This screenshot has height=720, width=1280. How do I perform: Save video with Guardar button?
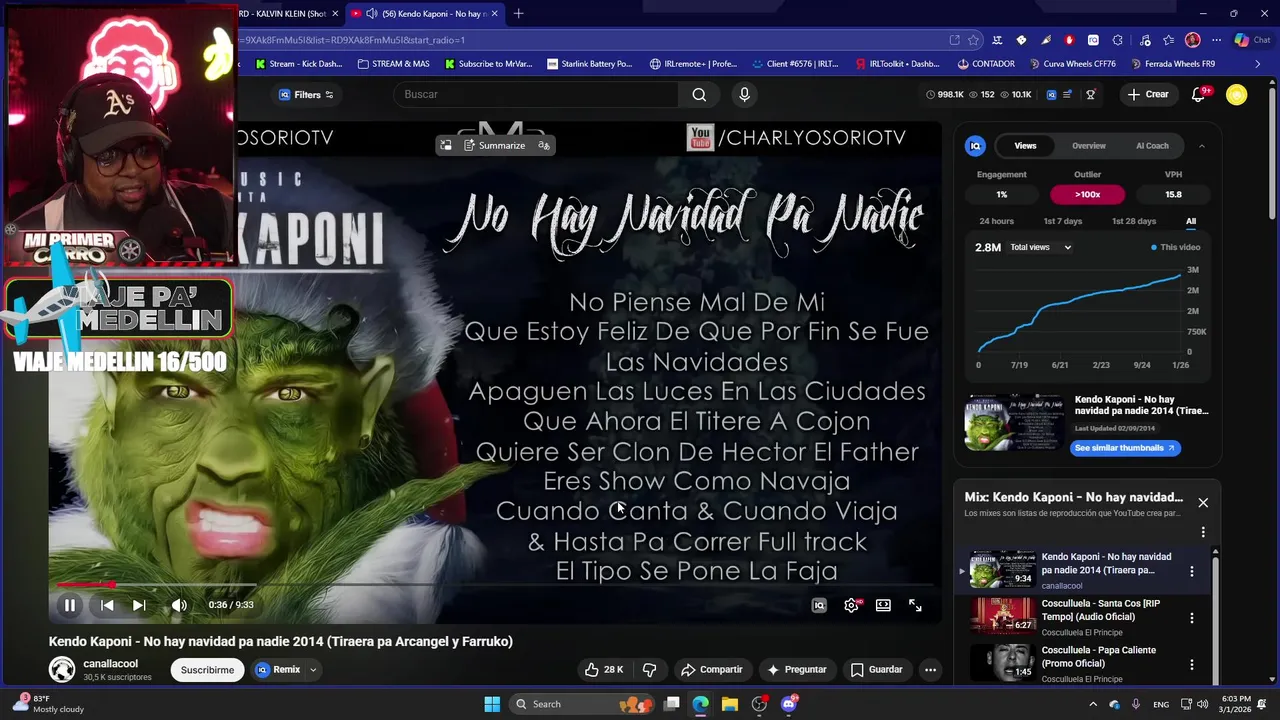pyautogui.click(x=876, y=670)
